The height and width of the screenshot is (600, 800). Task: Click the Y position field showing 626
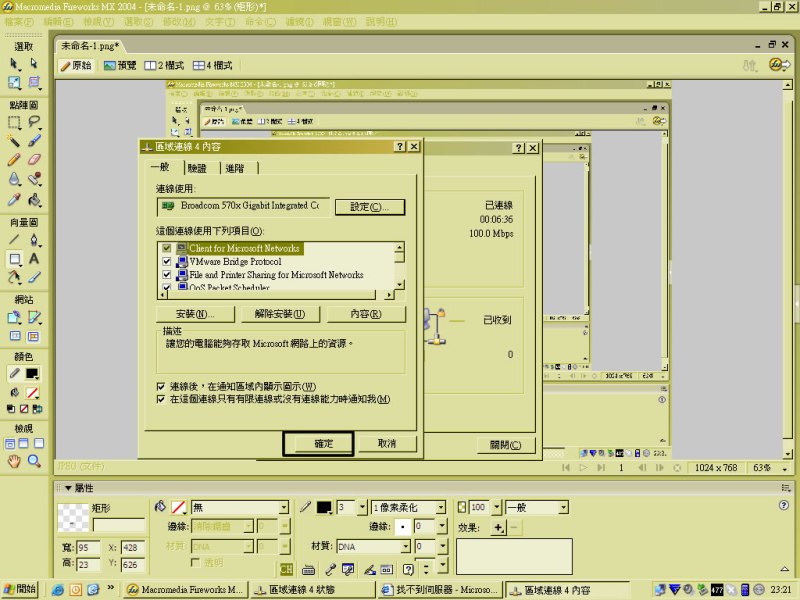133,564
